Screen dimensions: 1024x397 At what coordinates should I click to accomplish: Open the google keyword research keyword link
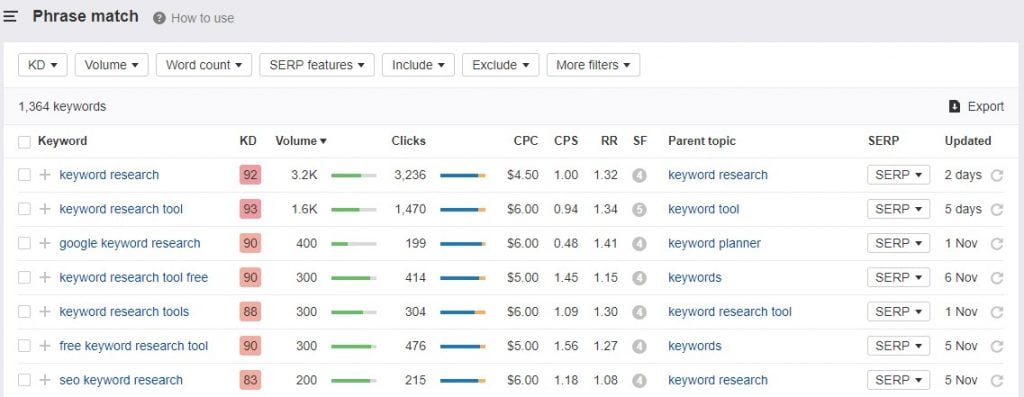tap(130, 244)
